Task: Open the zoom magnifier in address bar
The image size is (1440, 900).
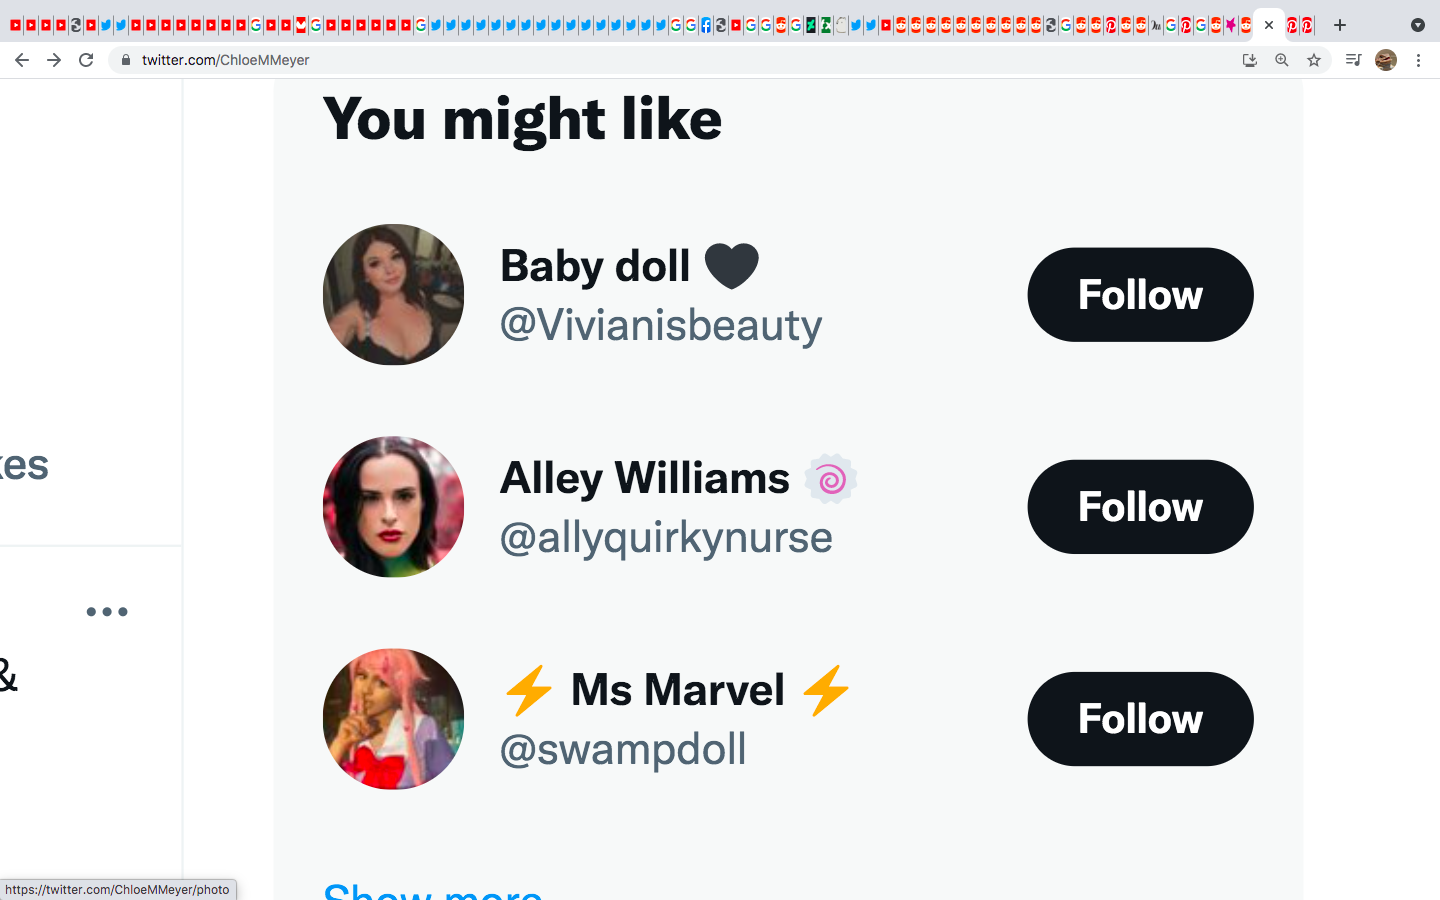Action: pos(1282,60)
